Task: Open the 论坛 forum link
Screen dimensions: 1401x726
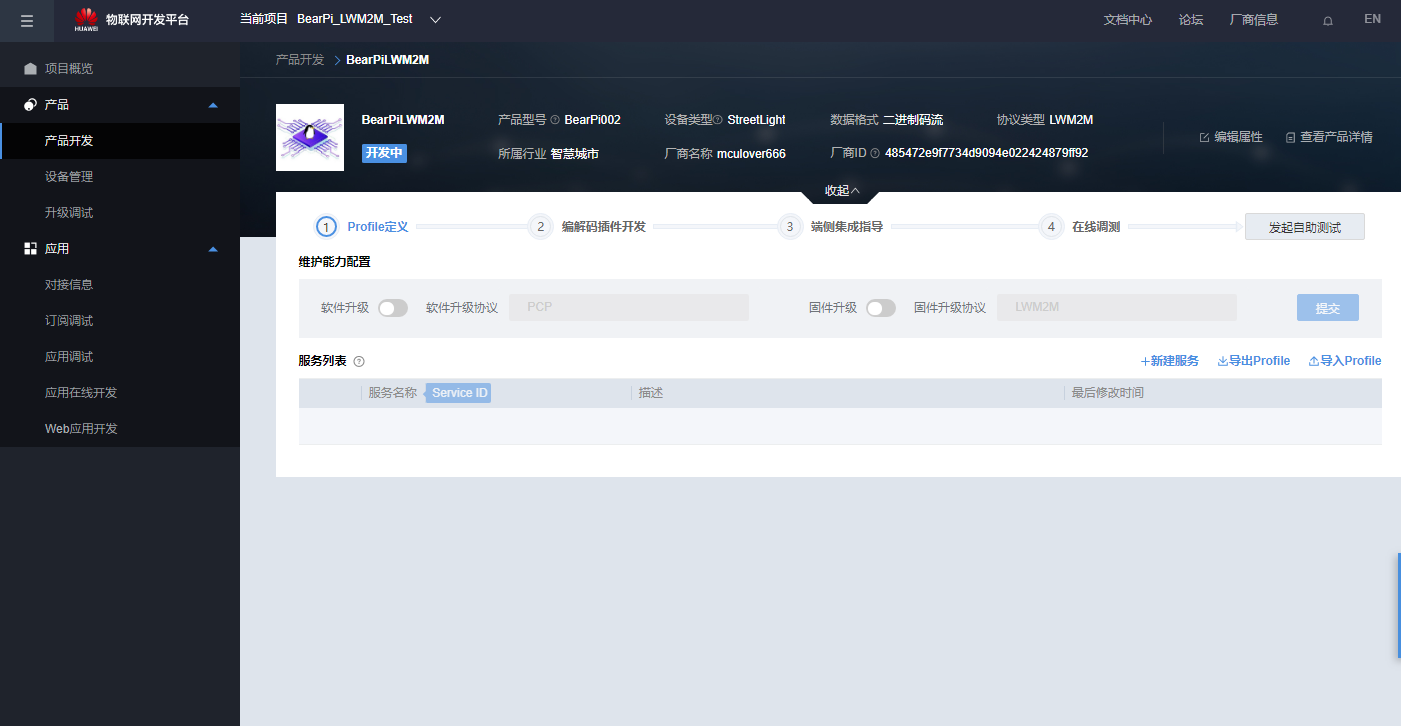Action: point(1191,20)
